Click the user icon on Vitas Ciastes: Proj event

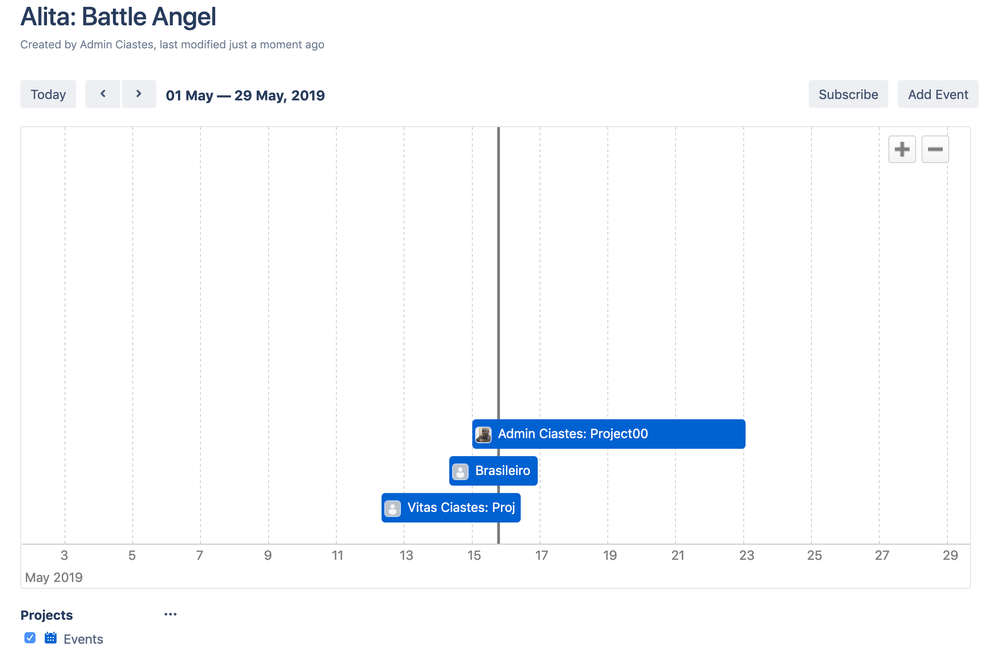coord(391,507)
